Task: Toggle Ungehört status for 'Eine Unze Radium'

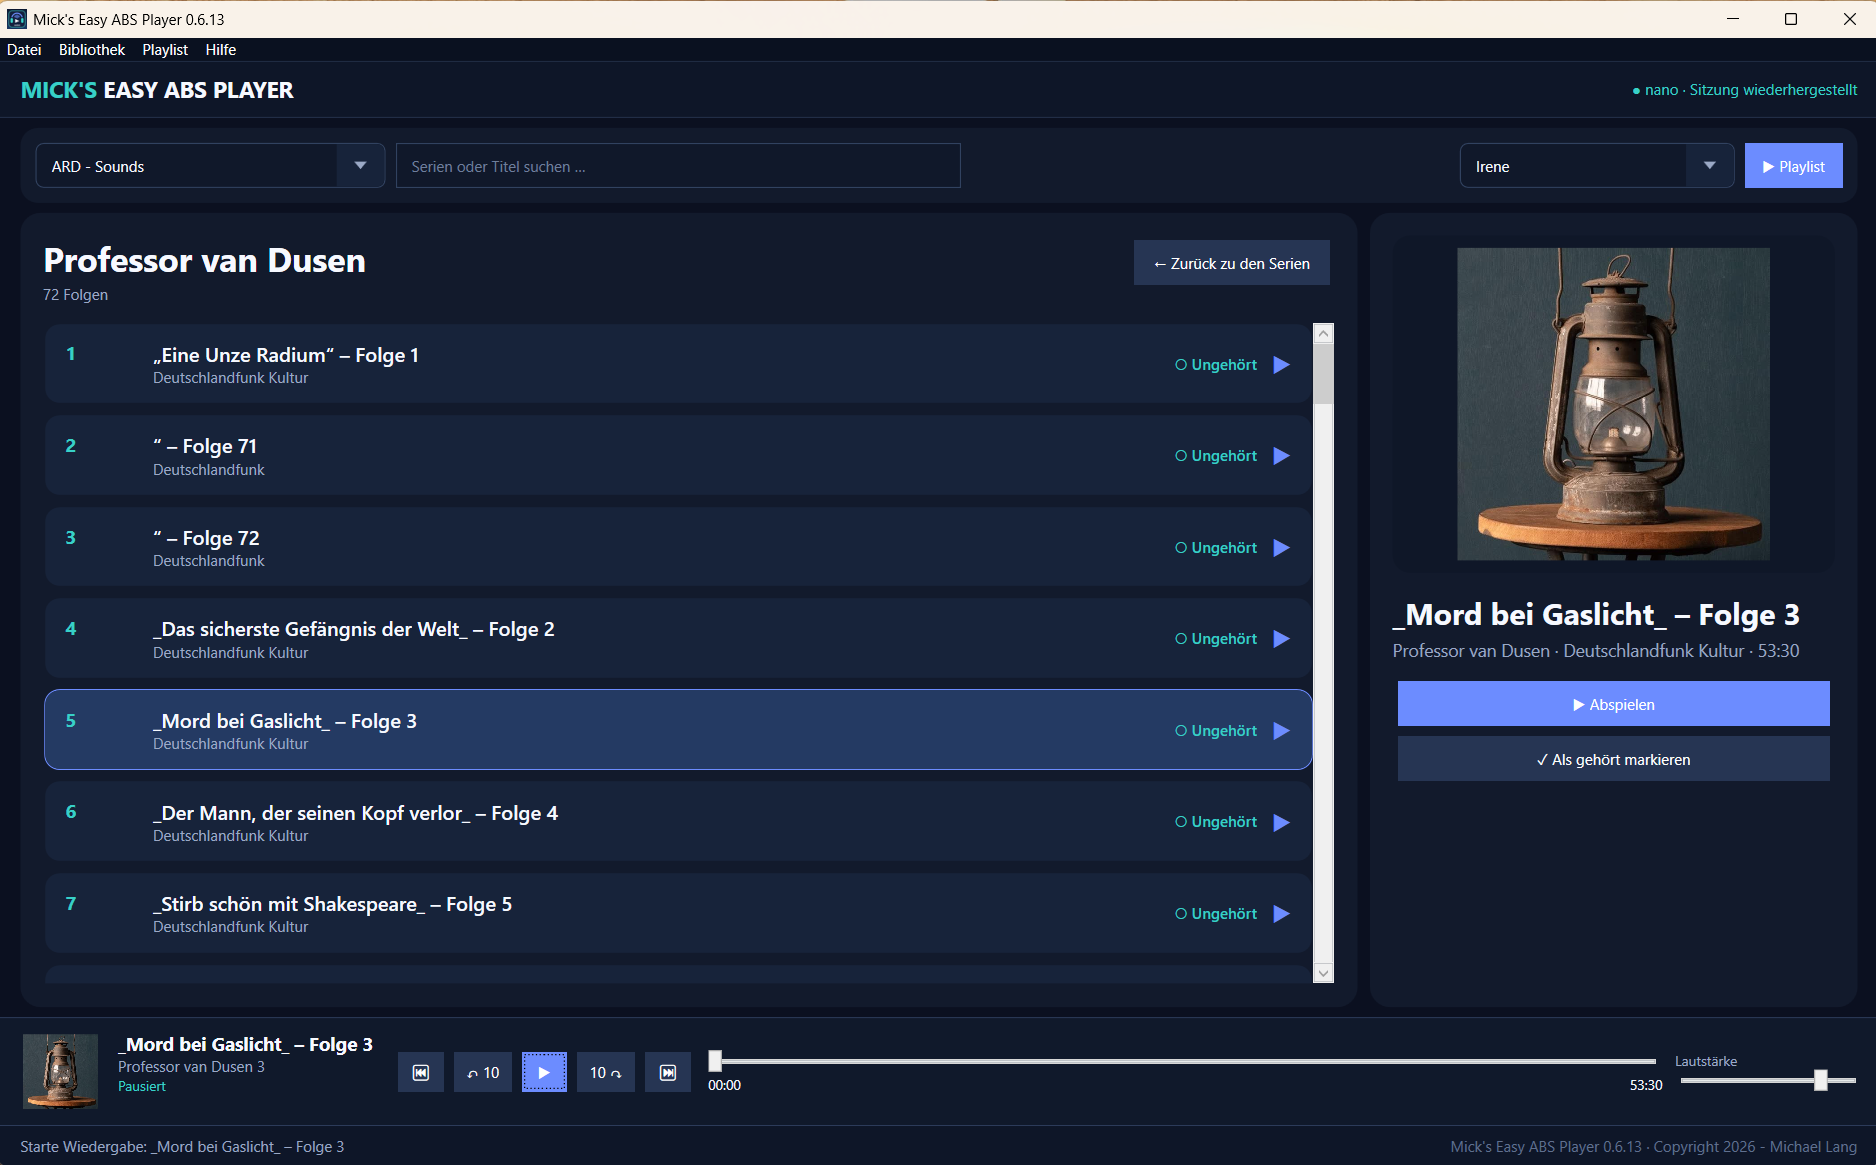Action: pos(1216,365)
